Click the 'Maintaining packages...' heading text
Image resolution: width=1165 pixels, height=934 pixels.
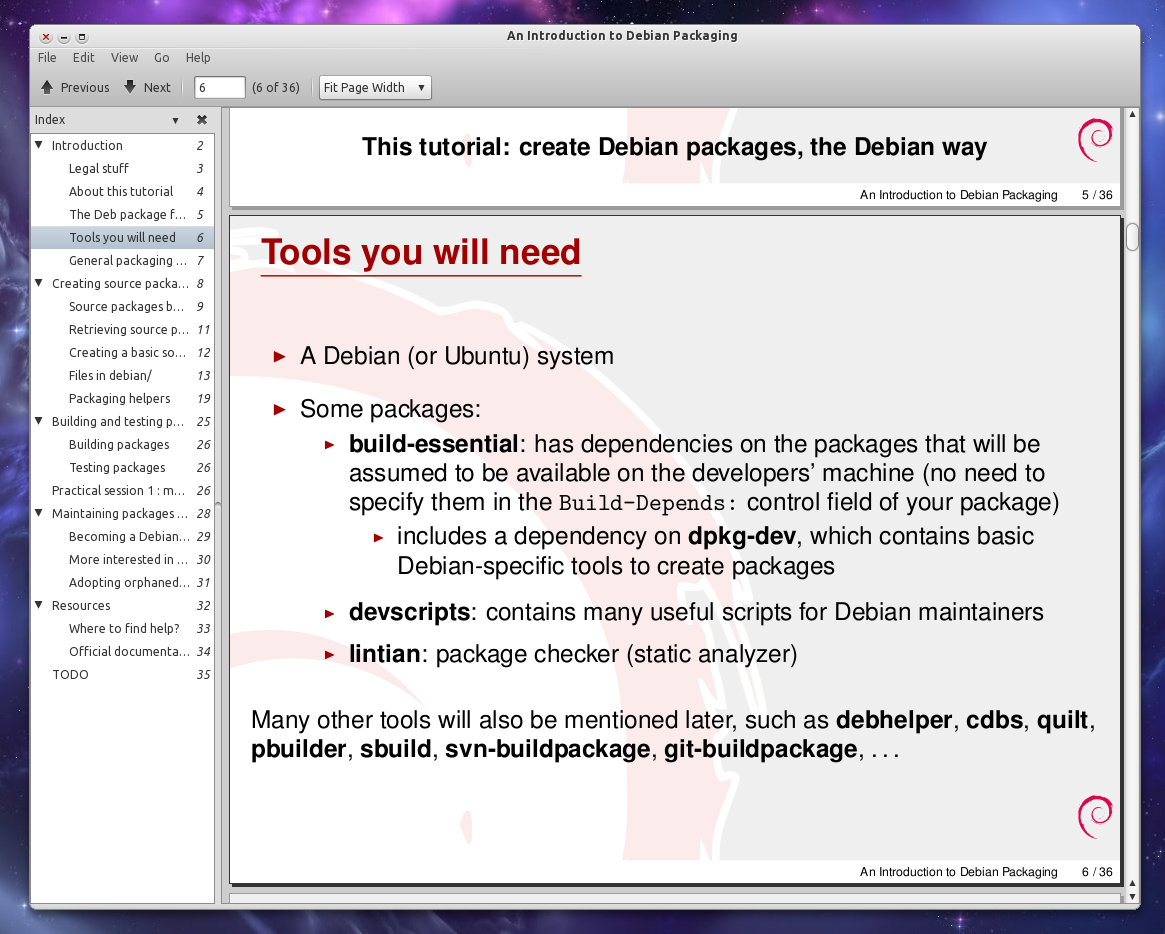pos(120,513)
